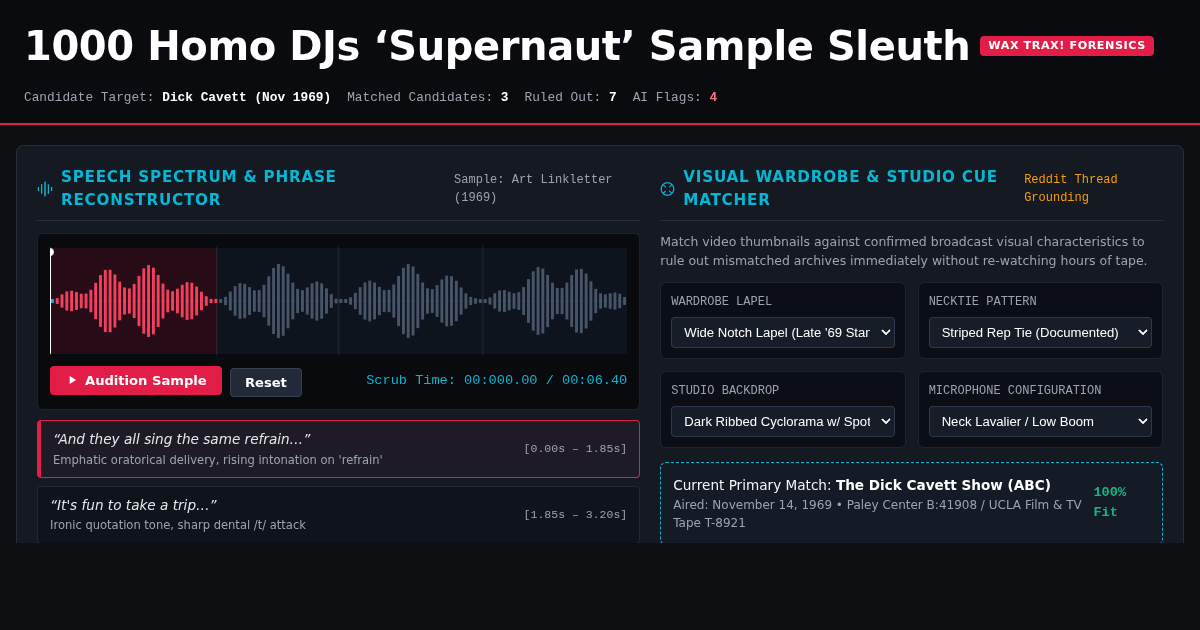Click the AI Flags count of 4

click(x=713, y=97)
